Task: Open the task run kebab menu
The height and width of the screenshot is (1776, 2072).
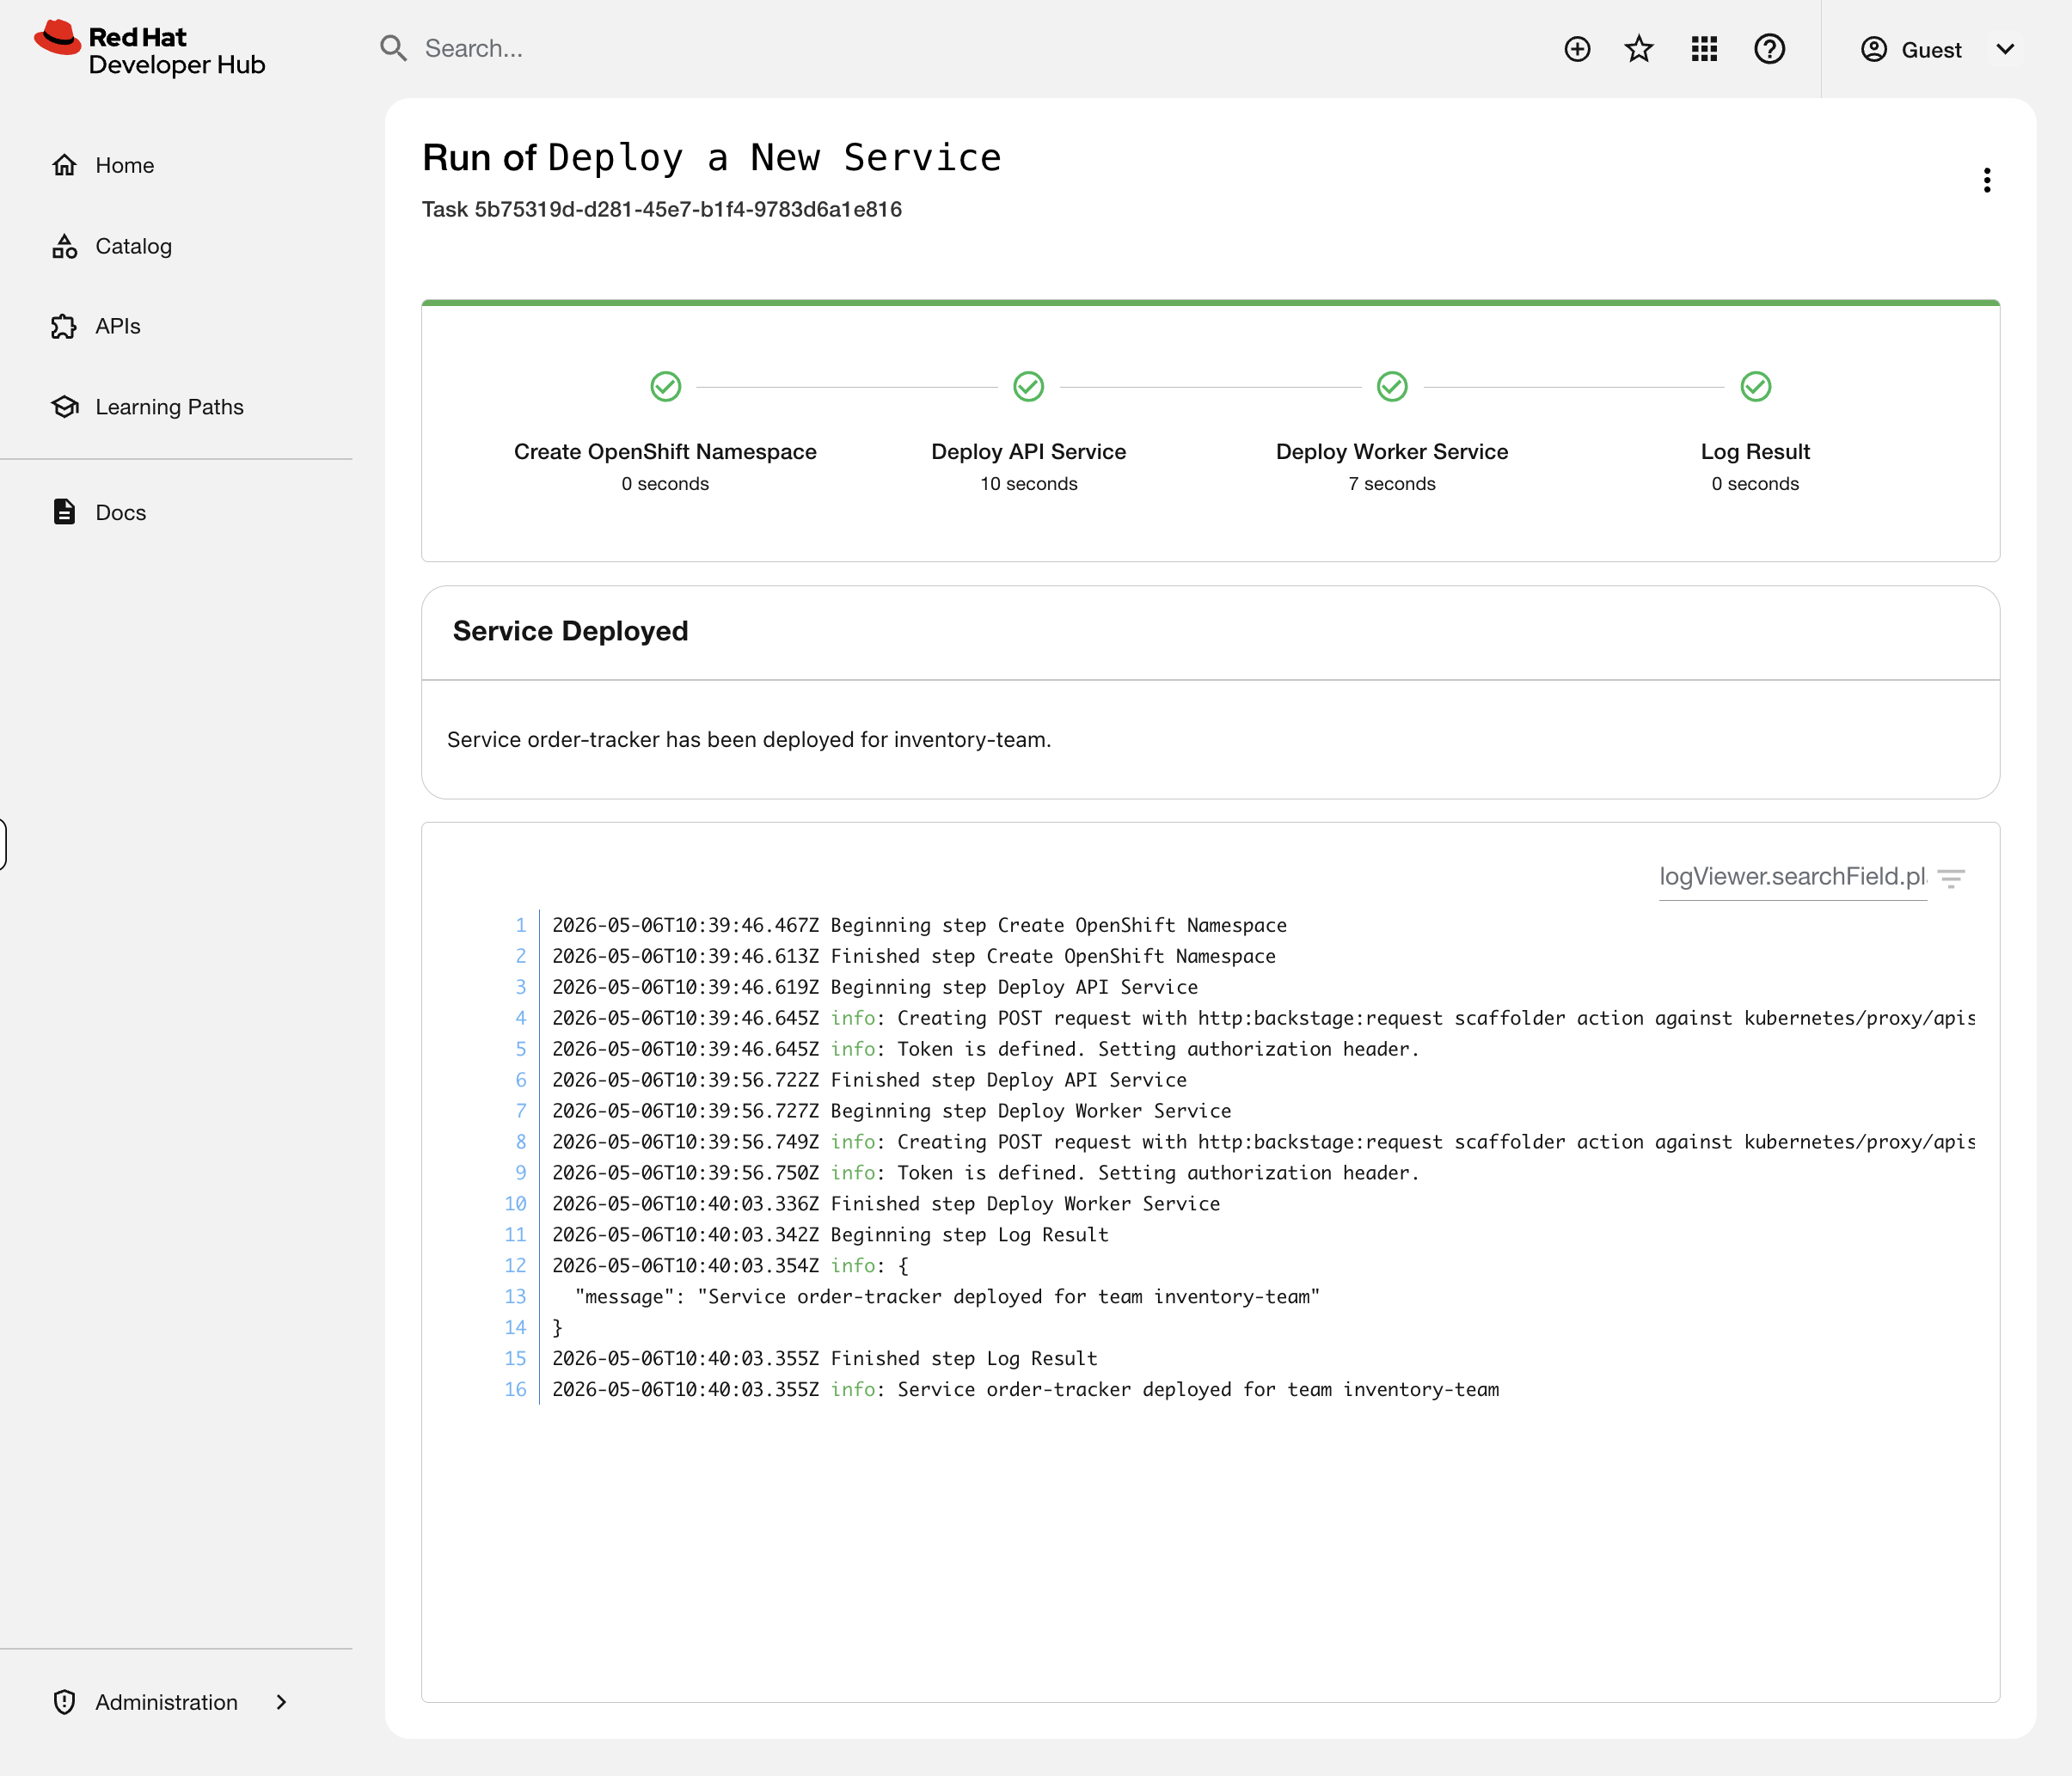Action: [1987, 180]
